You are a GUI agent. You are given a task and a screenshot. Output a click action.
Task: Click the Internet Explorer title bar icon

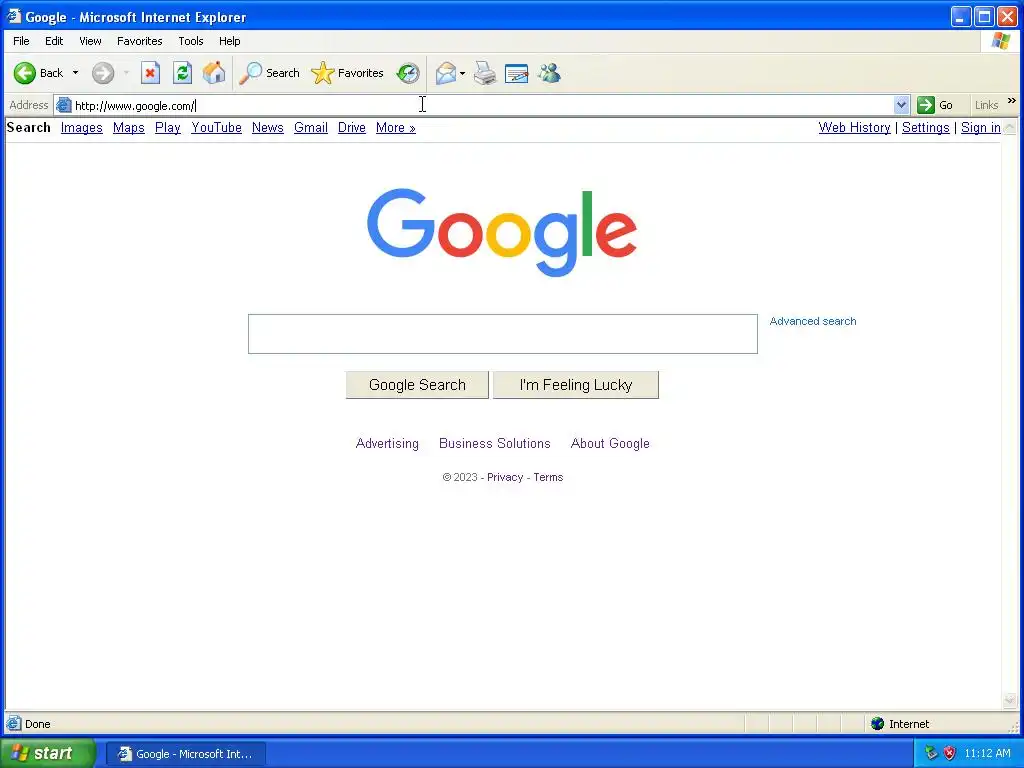click(x=14, y=16)
